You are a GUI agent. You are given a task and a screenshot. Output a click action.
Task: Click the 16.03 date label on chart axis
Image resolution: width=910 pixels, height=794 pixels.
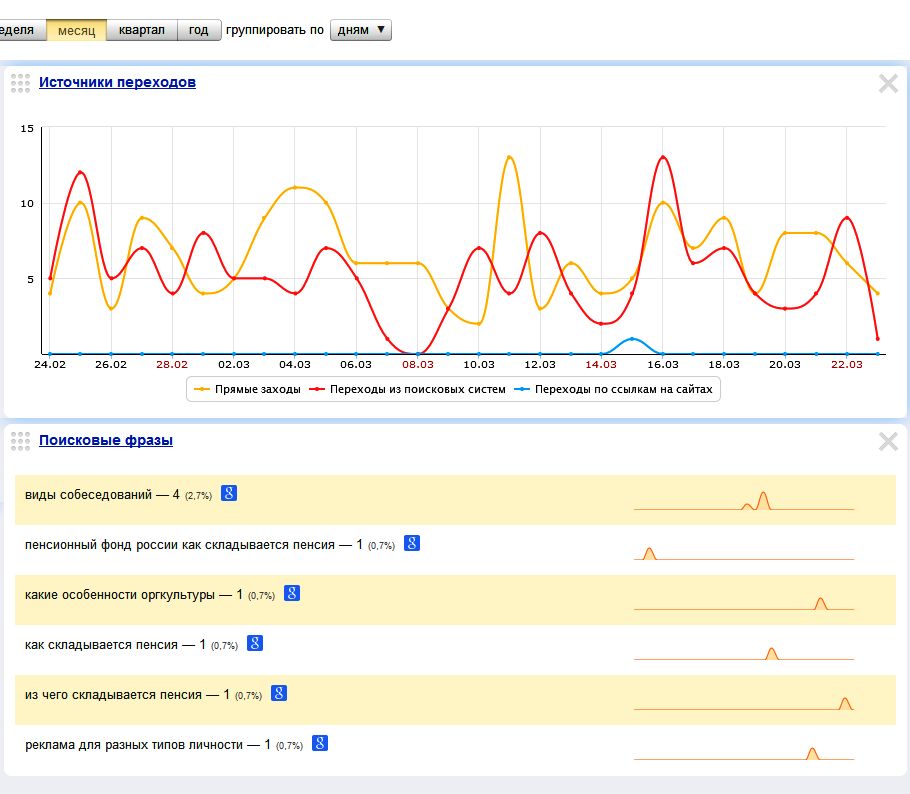pyautogui.click(x=663, y=364)
